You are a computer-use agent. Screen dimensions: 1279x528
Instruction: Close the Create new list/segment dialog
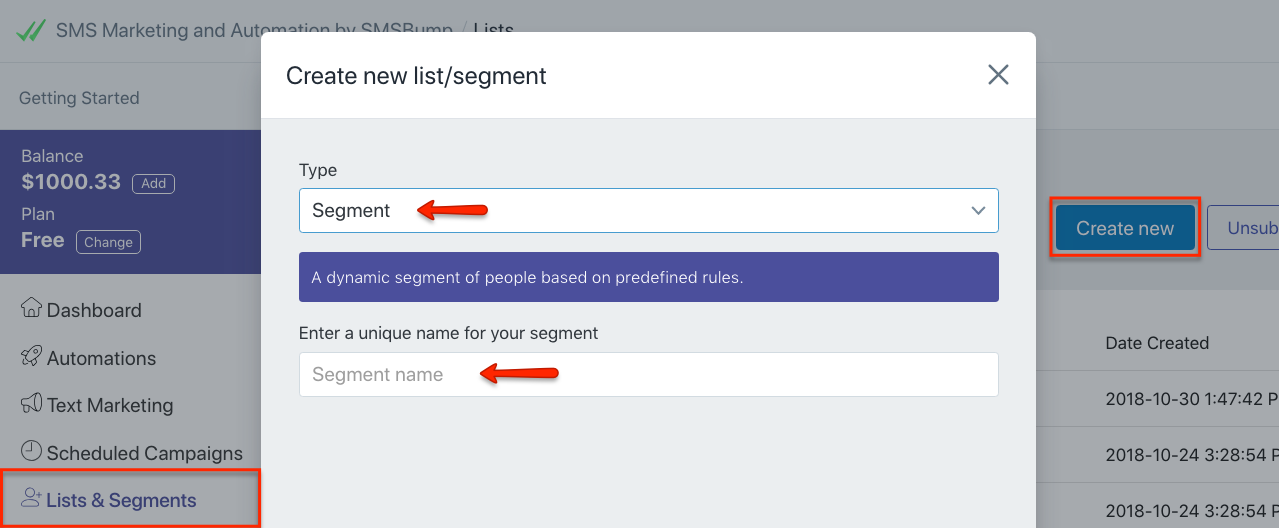point(998,75)
